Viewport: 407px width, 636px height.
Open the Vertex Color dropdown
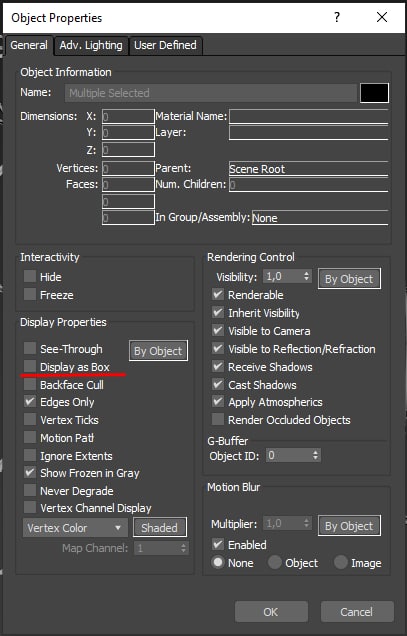(75, 528)
